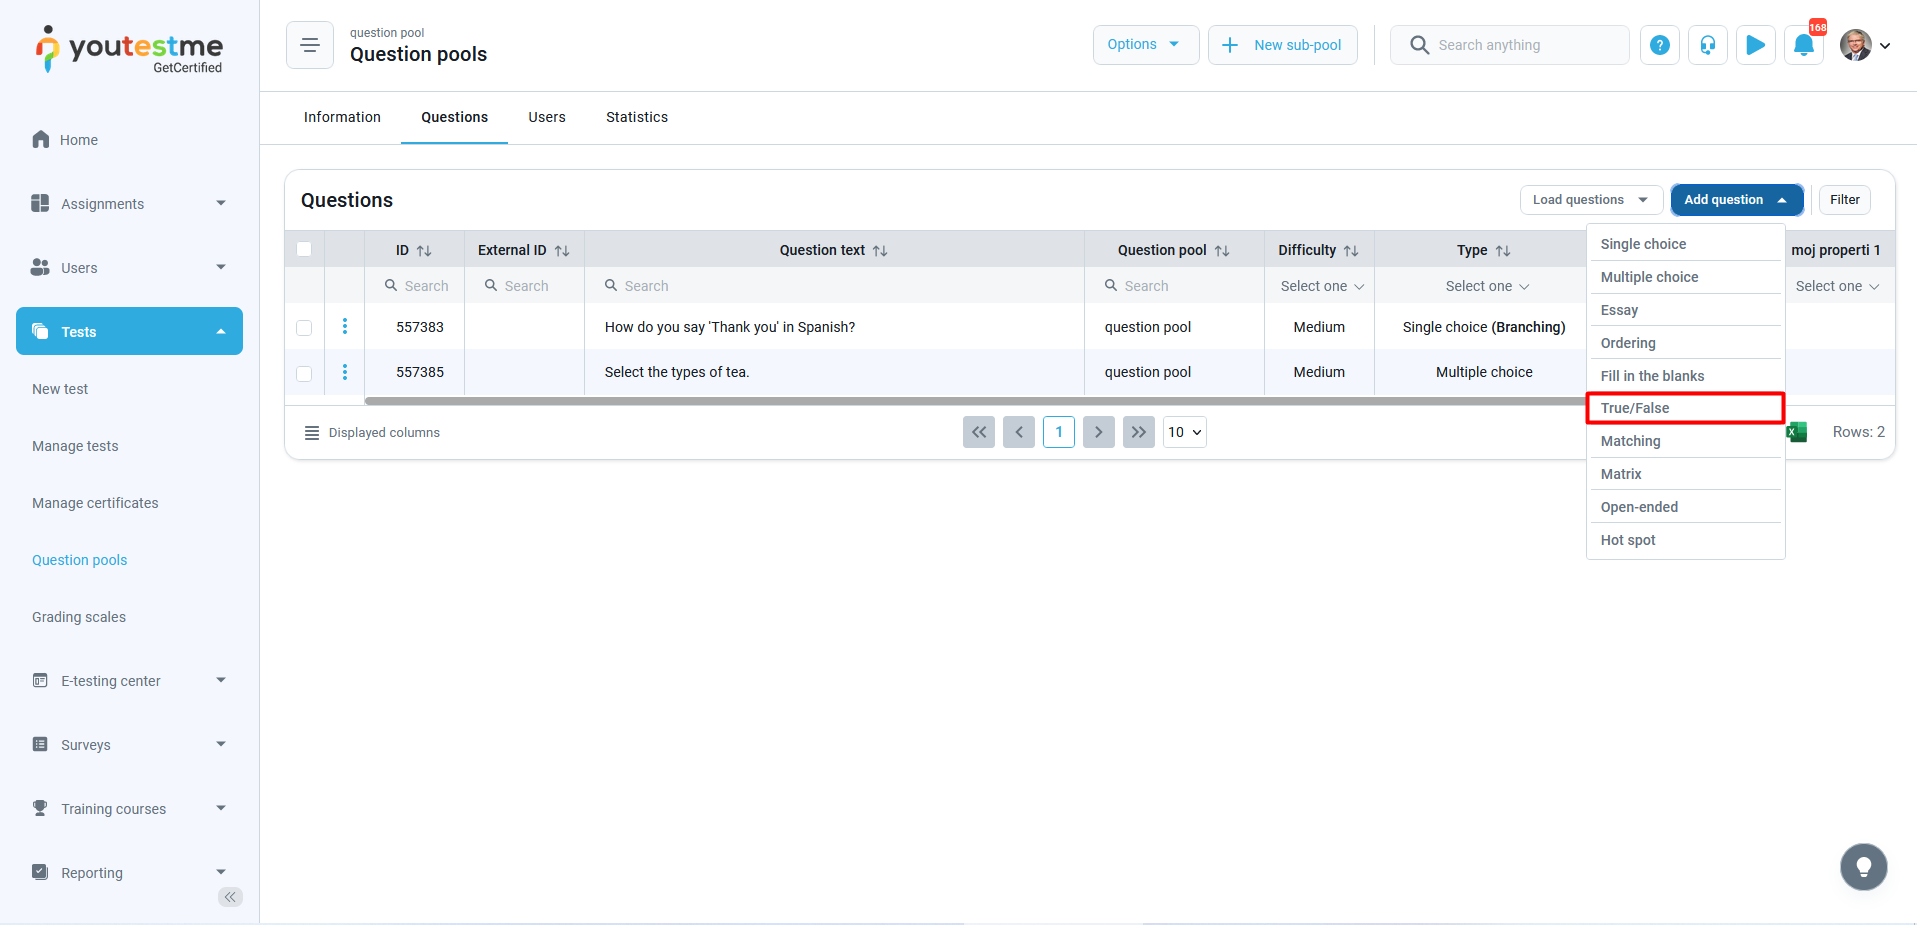Open the hamburger menu beside Question pools

(x=310, y=45)
